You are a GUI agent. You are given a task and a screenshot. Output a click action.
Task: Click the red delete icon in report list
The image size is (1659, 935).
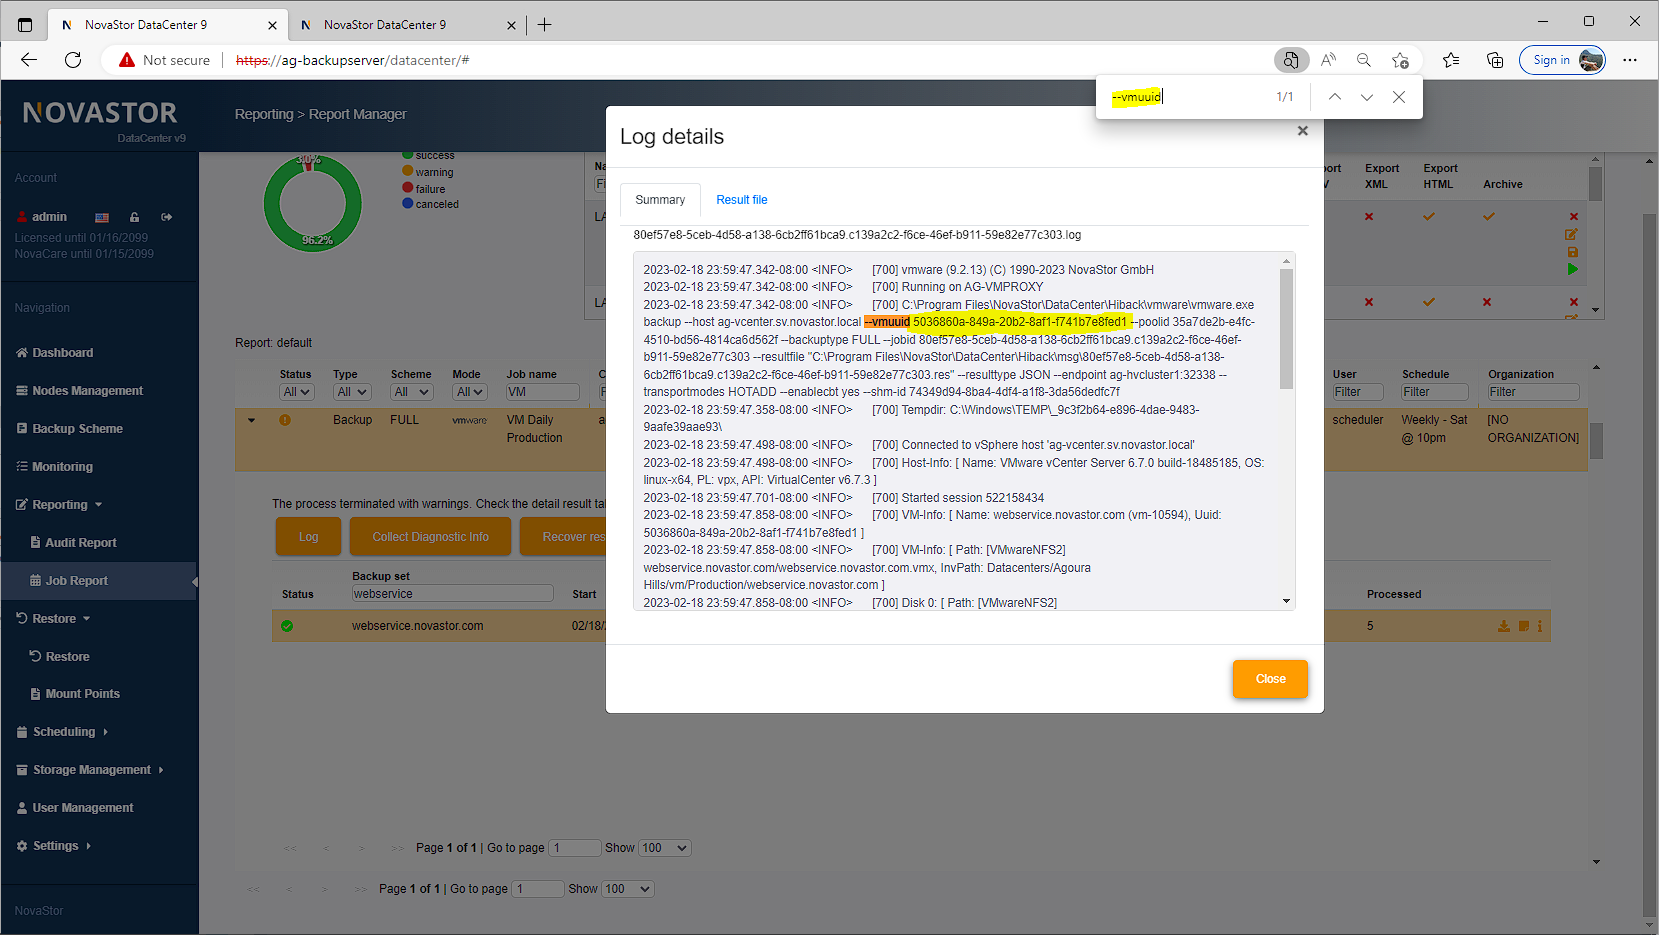[x=1573, y=217]
